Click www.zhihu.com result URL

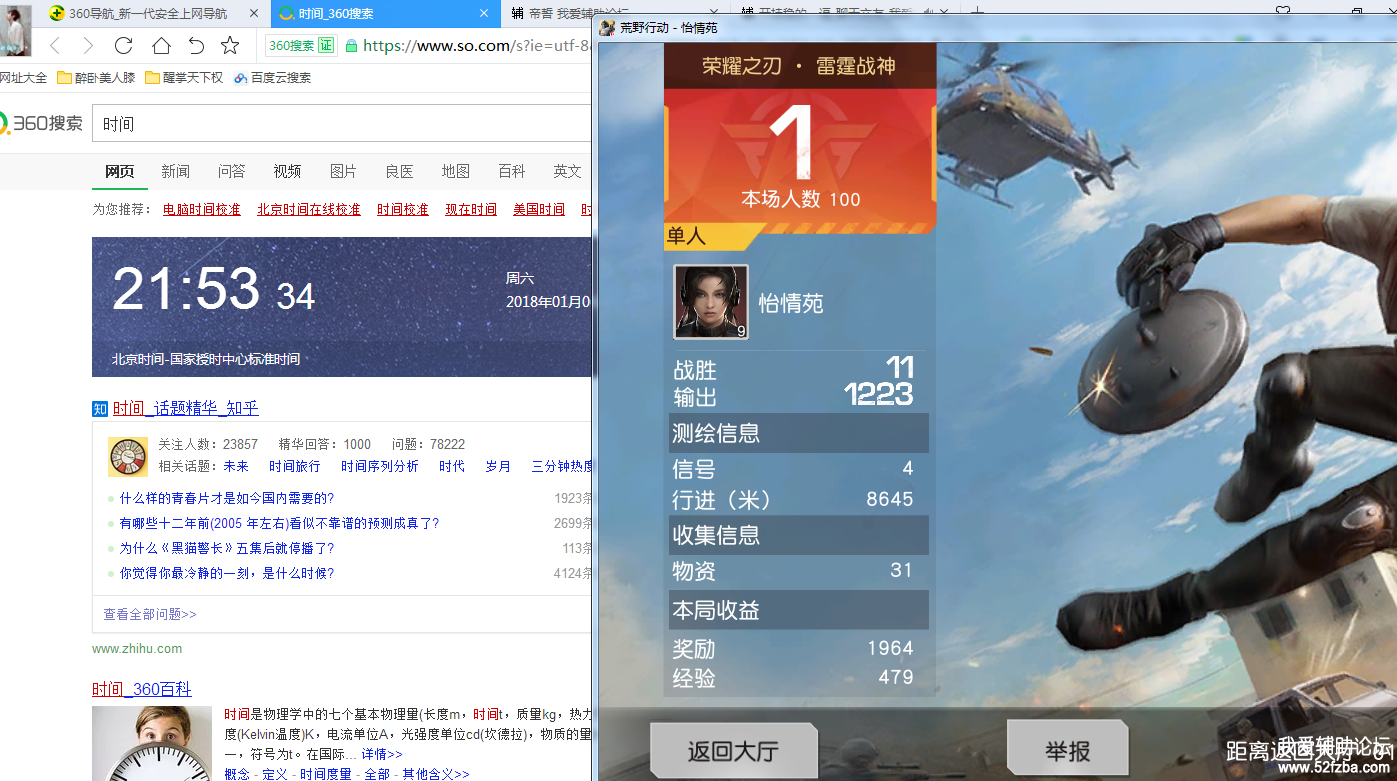(x=137, y=648)
